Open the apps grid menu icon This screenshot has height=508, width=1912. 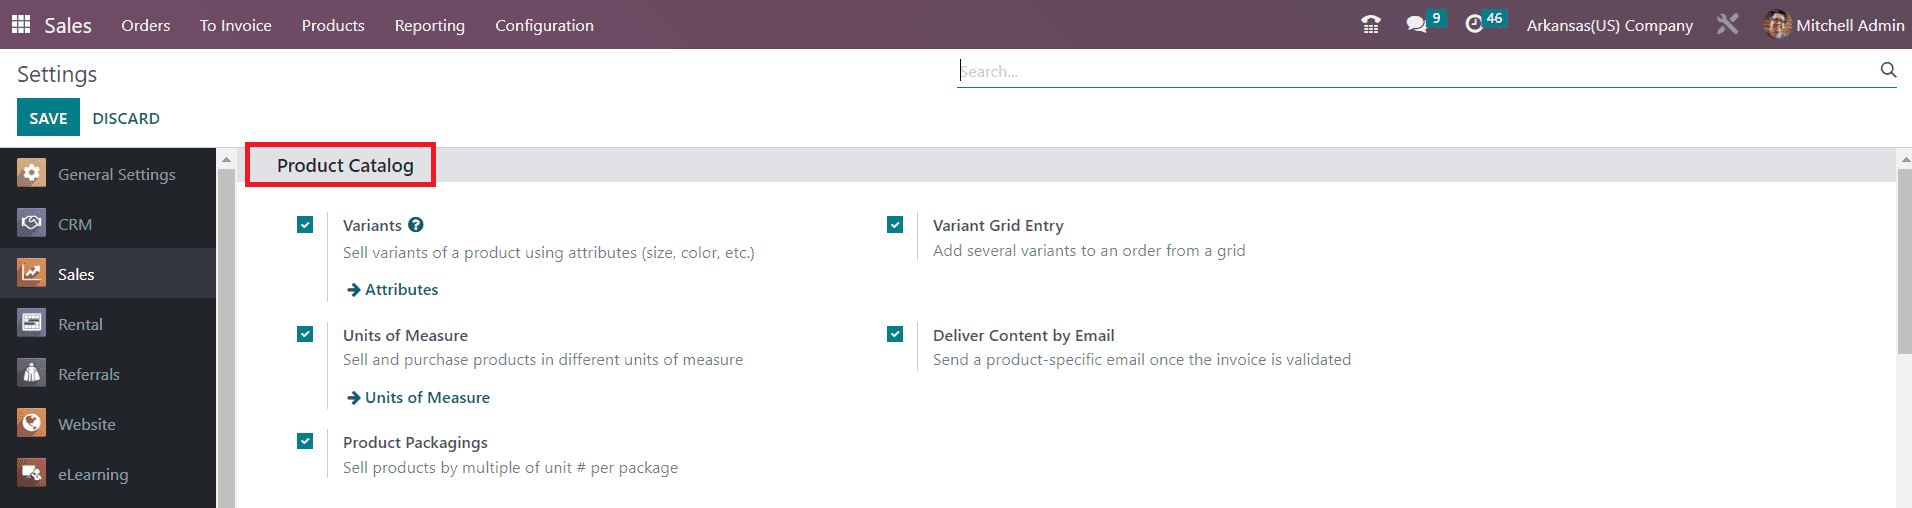pos(21,24)
